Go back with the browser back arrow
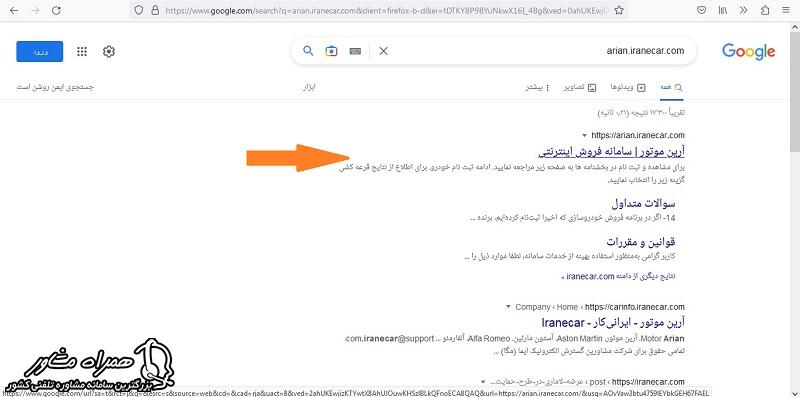Screen dimensions: 800x397 coord(14,10)
